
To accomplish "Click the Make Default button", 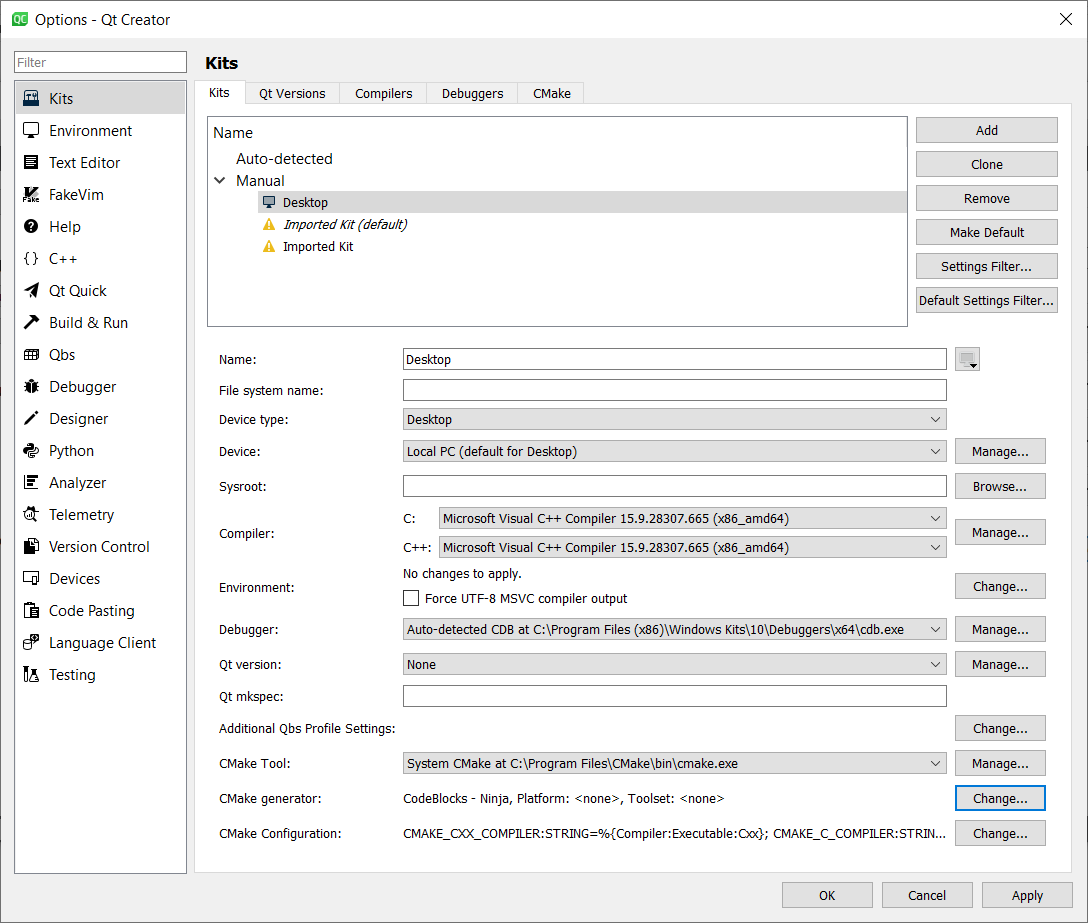I will [x=986, y=233].
